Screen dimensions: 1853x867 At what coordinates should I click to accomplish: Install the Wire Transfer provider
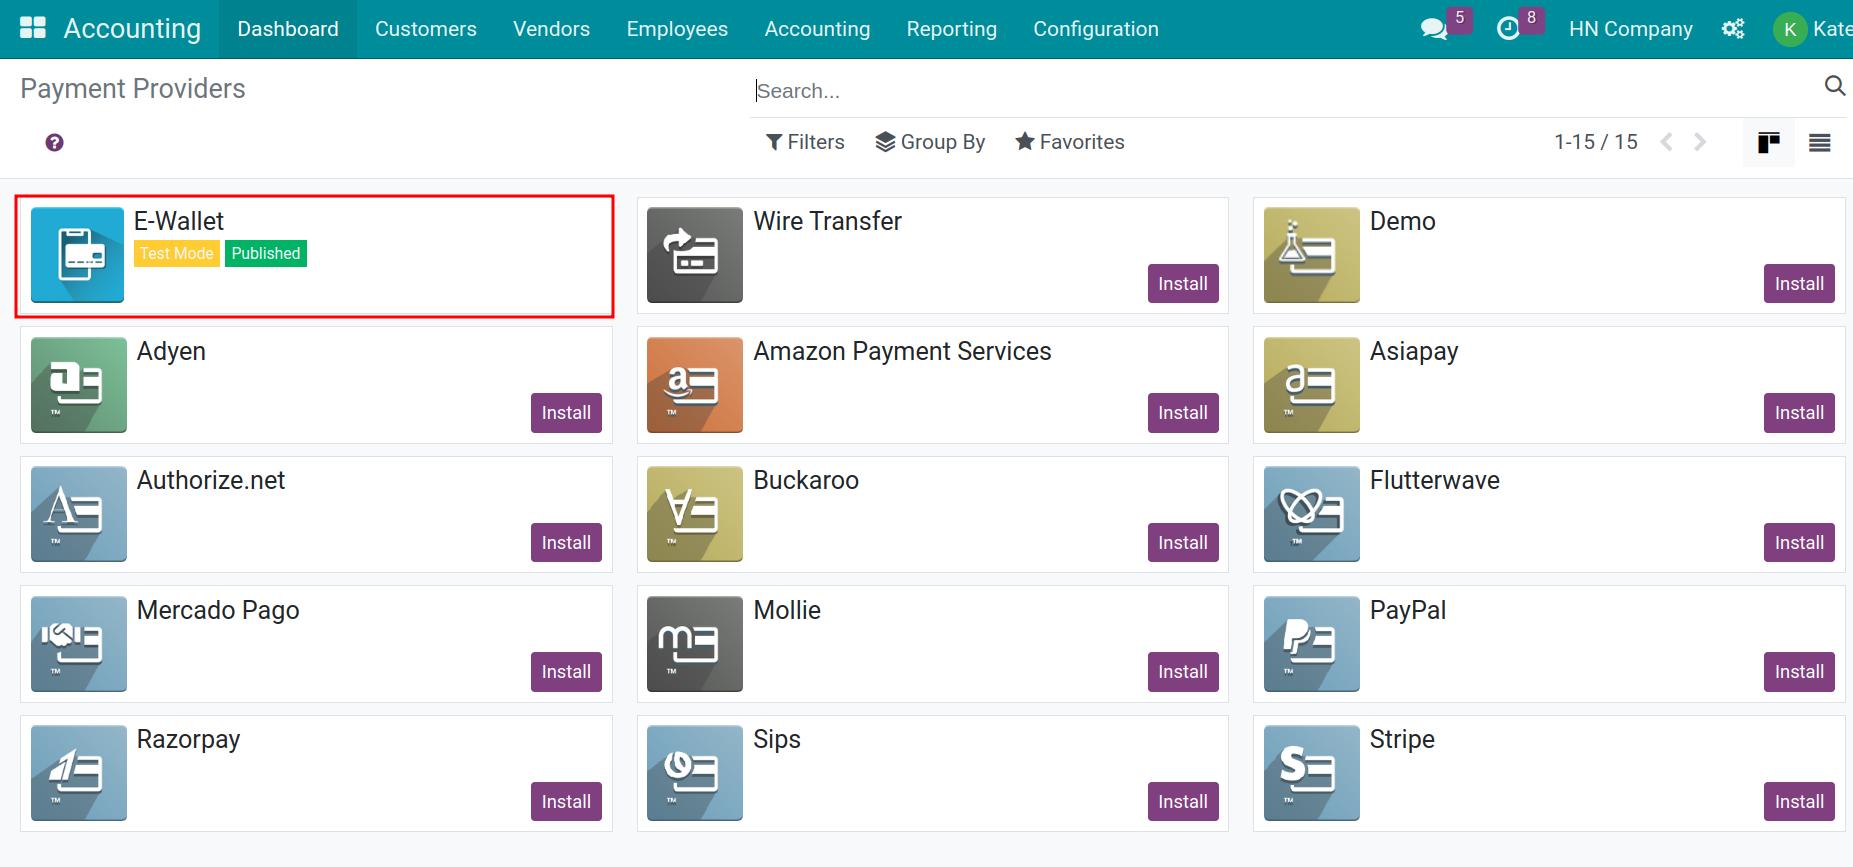point(1183,283)
